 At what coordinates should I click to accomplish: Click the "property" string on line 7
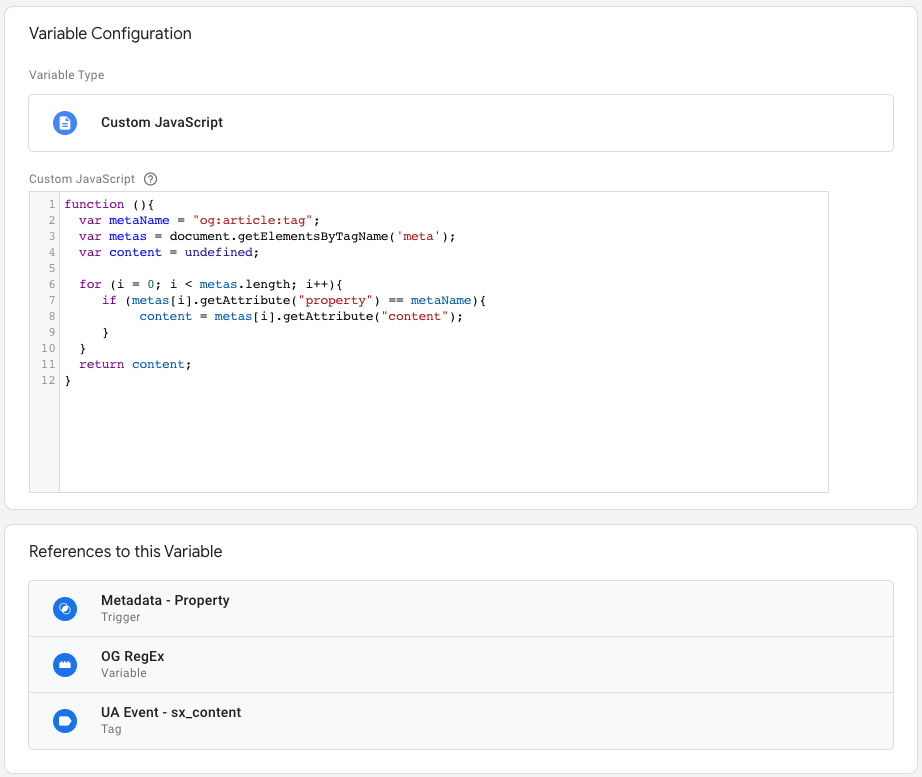(335, 300)
